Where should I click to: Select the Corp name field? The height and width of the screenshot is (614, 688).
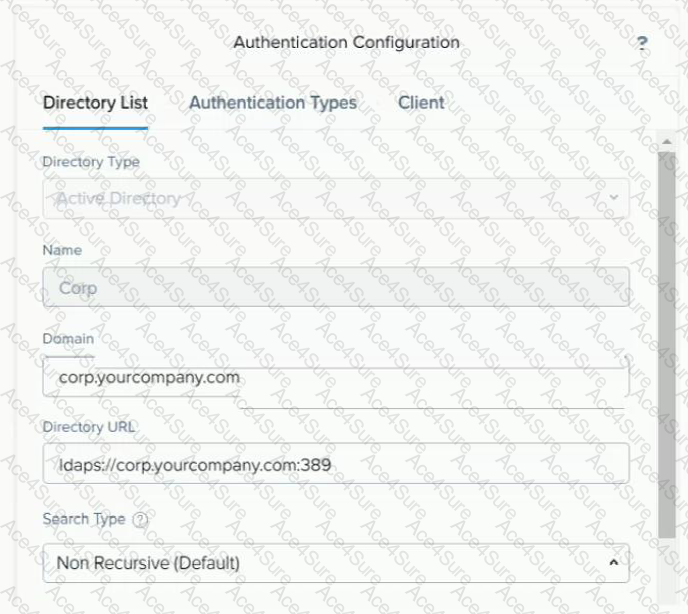click(336, 286)
